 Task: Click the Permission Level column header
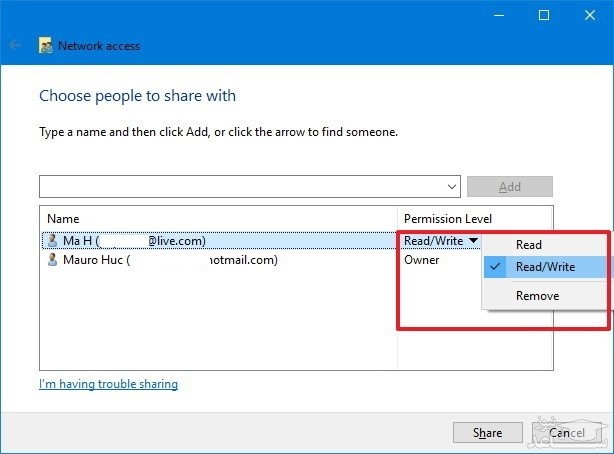click(x=447, y=219)
